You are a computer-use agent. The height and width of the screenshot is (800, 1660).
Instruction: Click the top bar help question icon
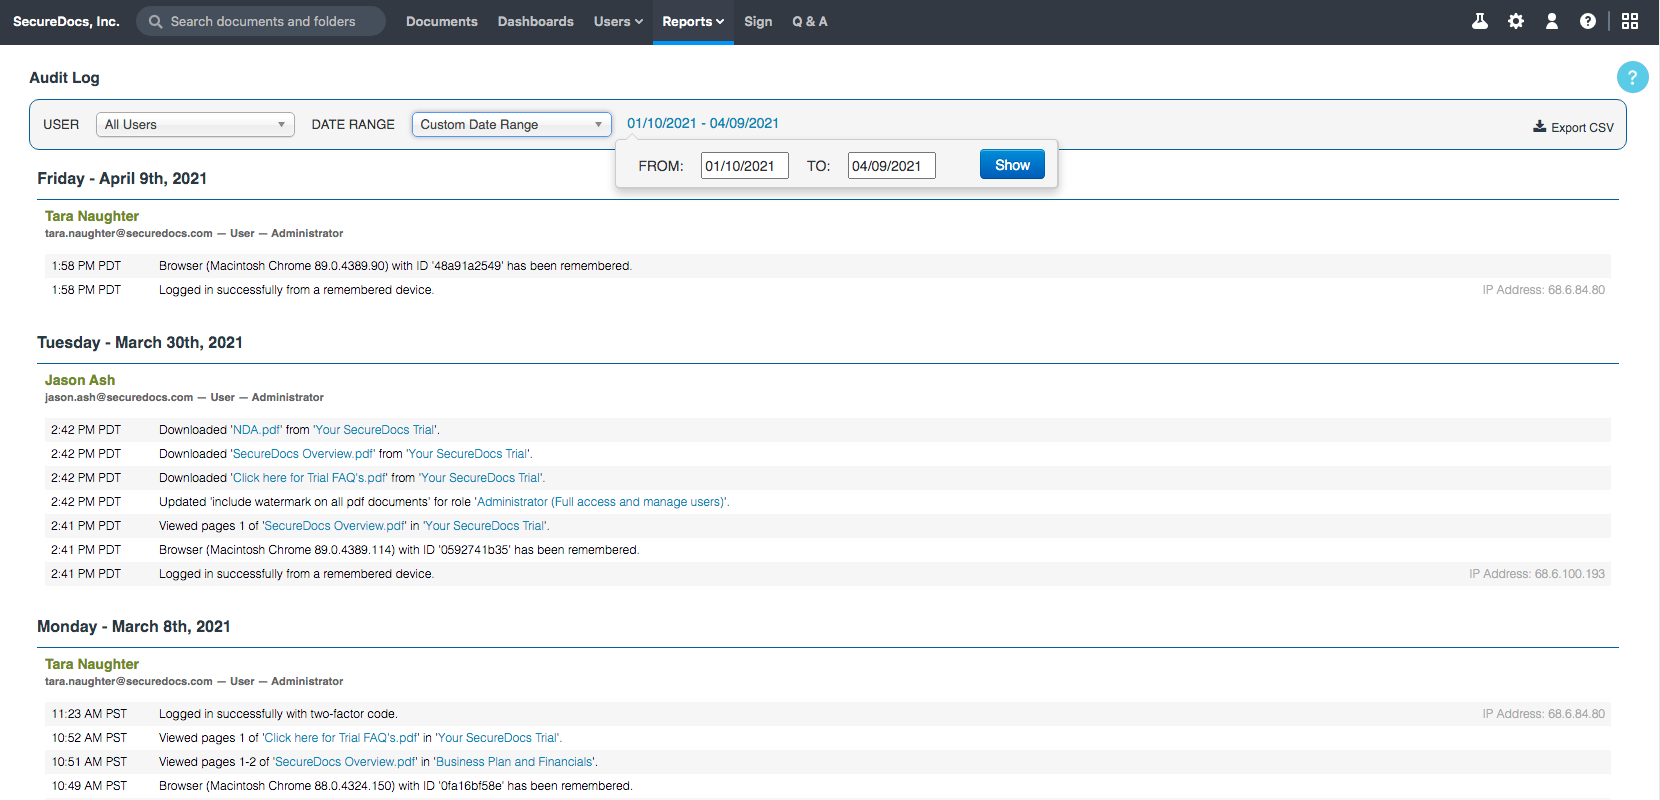pyautogui.click(x=1588, y=21)
